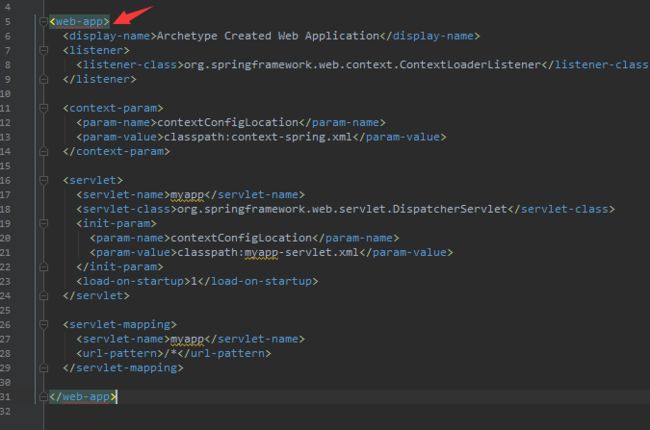Click empty line 32 in editor gutter
This screenshot has height=430, width=650.
click(5, 411)
